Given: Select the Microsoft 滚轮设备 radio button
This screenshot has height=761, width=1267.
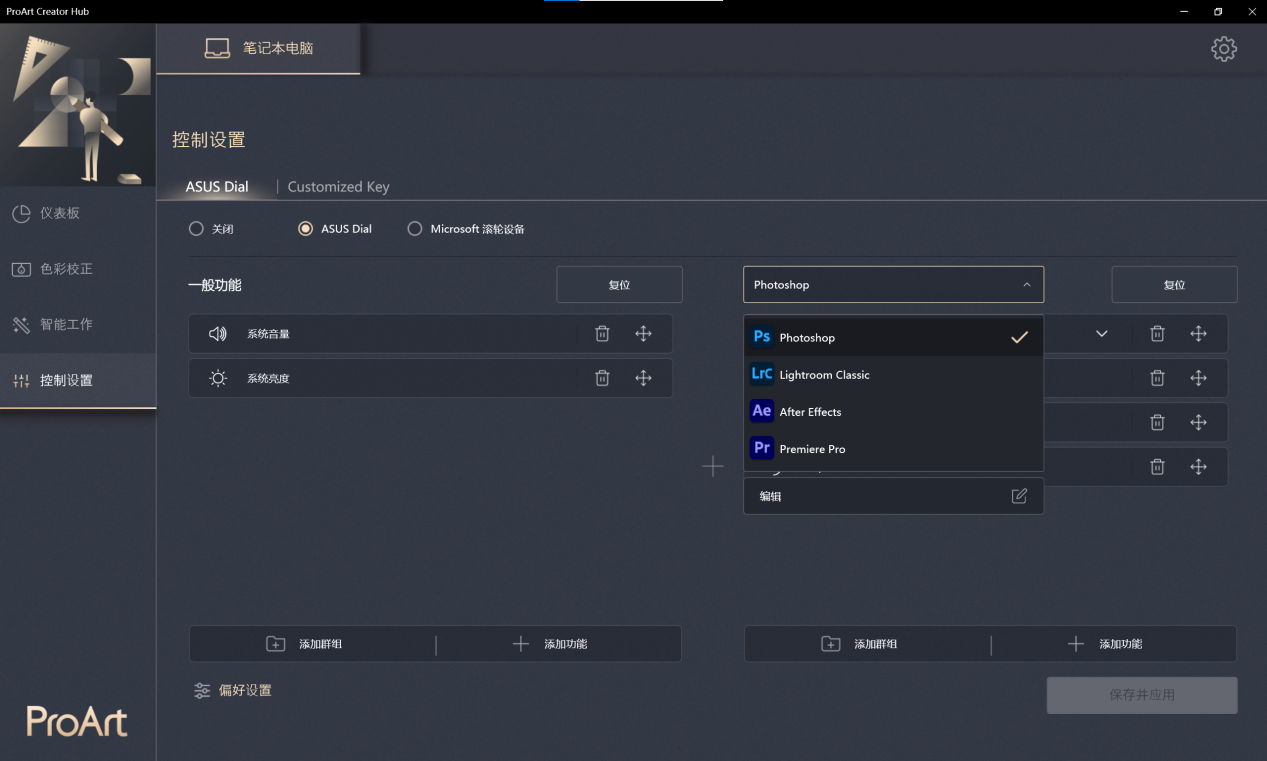Looking at the screenshot, I should point(415,229).
